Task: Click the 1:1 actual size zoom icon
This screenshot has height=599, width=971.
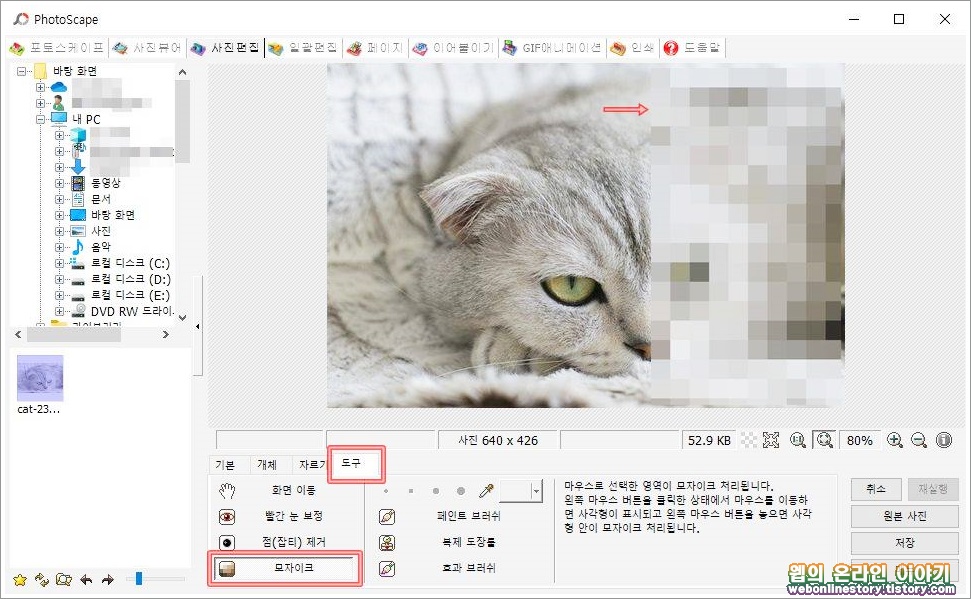Action: 798,440
